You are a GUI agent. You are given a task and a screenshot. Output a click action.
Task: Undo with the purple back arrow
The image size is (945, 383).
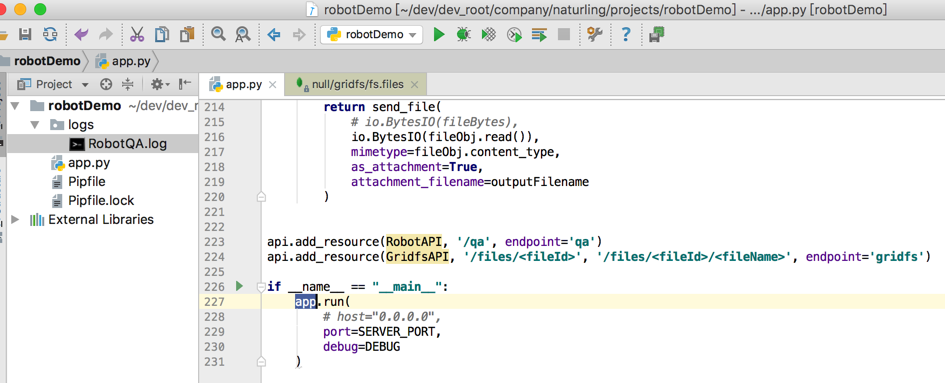(81, 34)
